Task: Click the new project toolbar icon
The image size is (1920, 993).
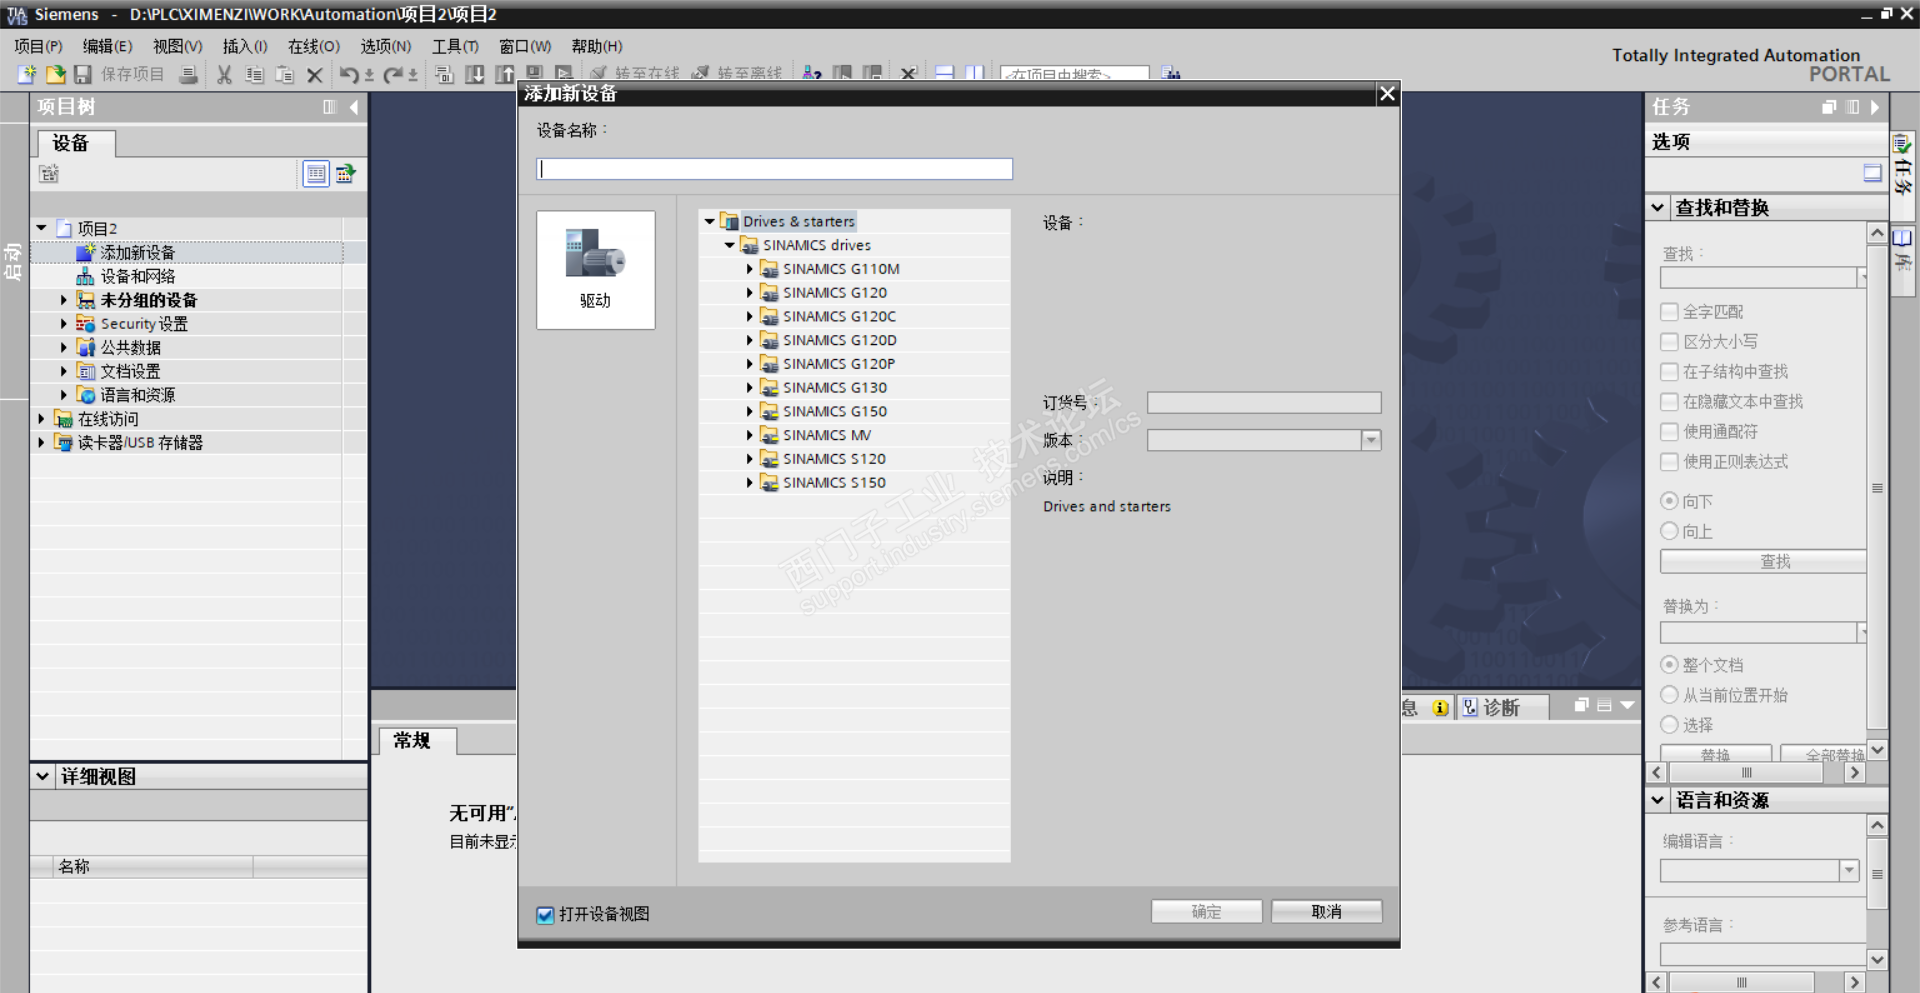Action: click(27, 74)
